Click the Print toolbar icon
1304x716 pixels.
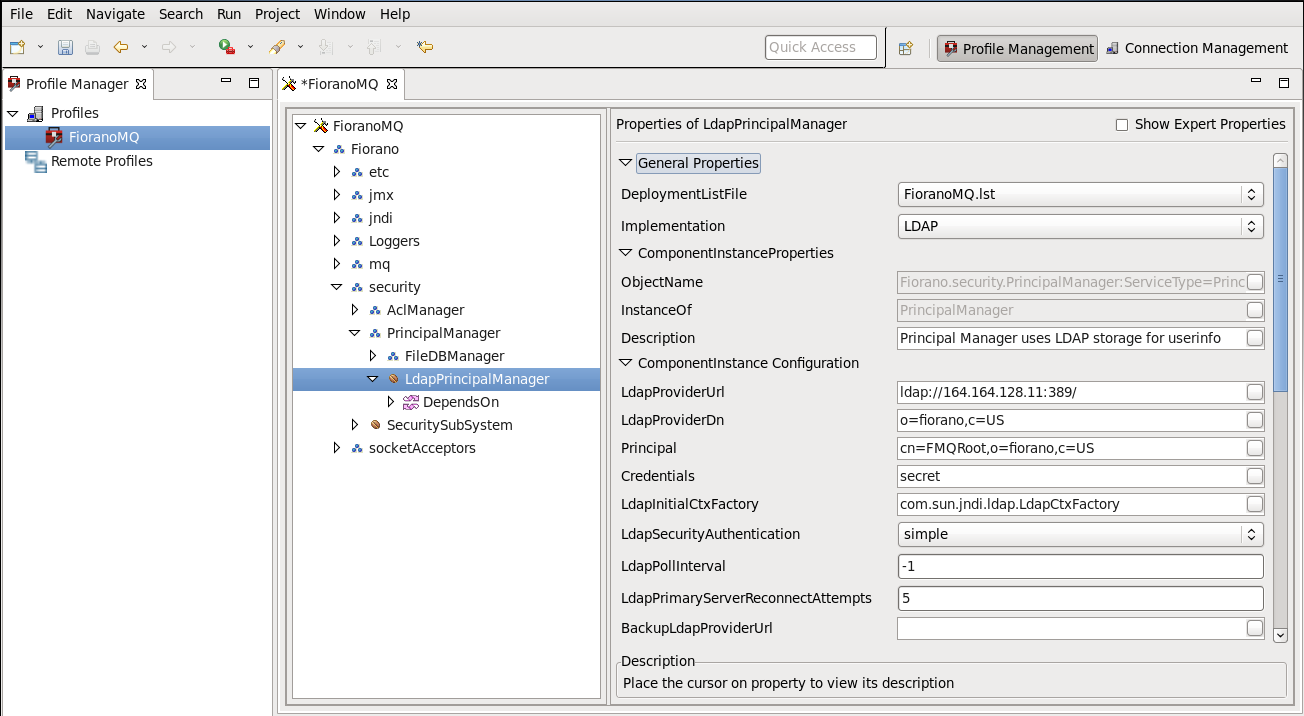tap(92, 47)
